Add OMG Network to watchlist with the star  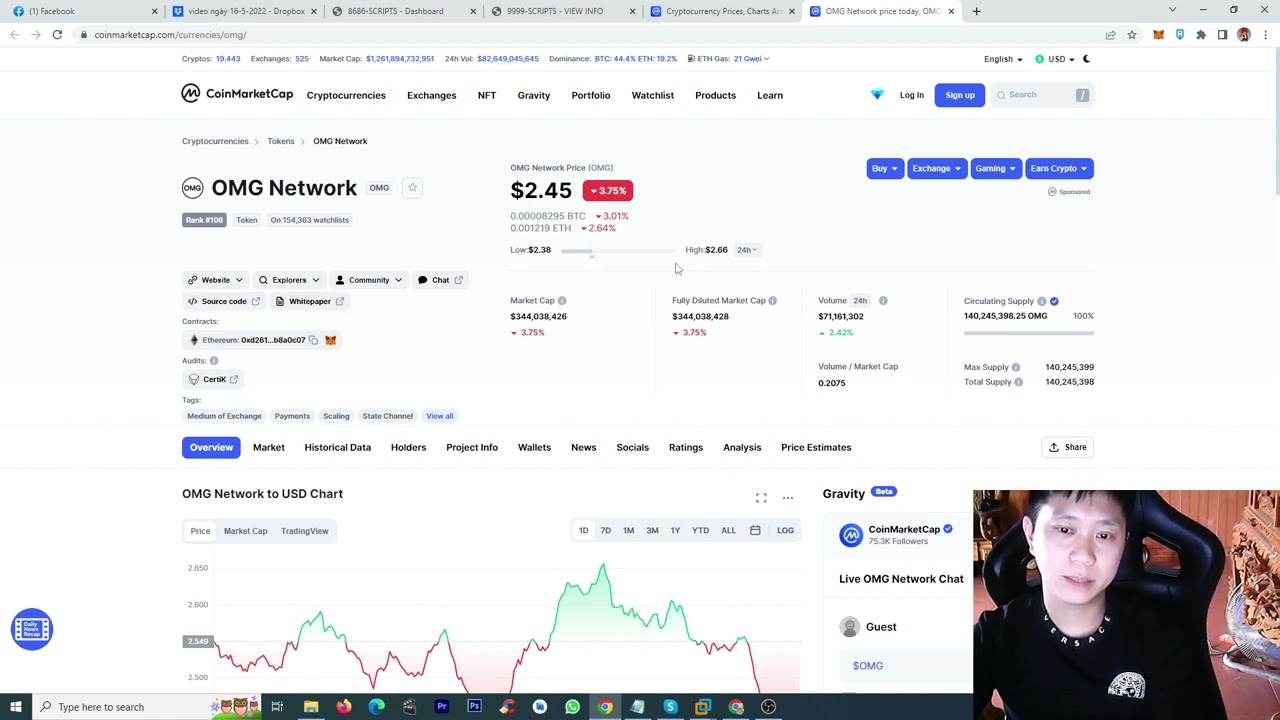point(412,188)
